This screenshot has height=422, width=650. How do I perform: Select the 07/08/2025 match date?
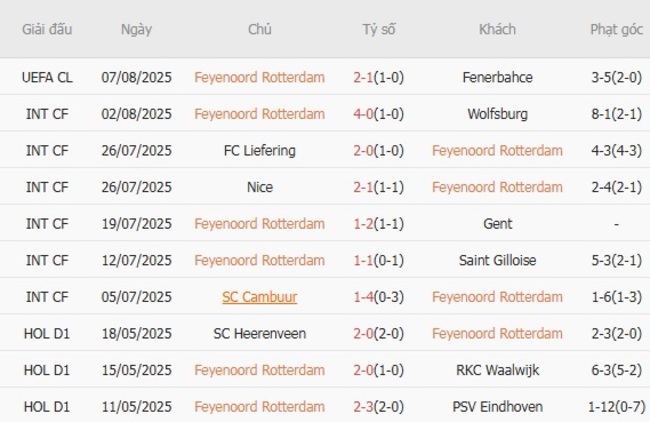(x=136, y=77)
